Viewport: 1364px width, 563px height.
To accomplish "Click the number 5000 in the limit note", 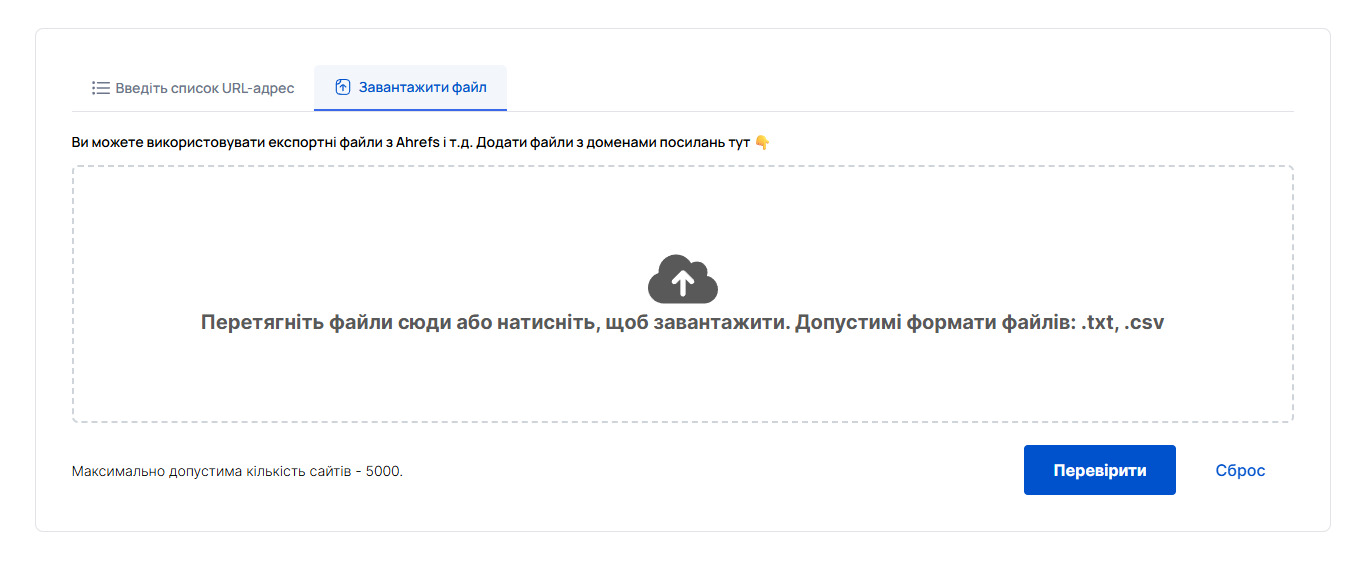I will pos(383,471).
